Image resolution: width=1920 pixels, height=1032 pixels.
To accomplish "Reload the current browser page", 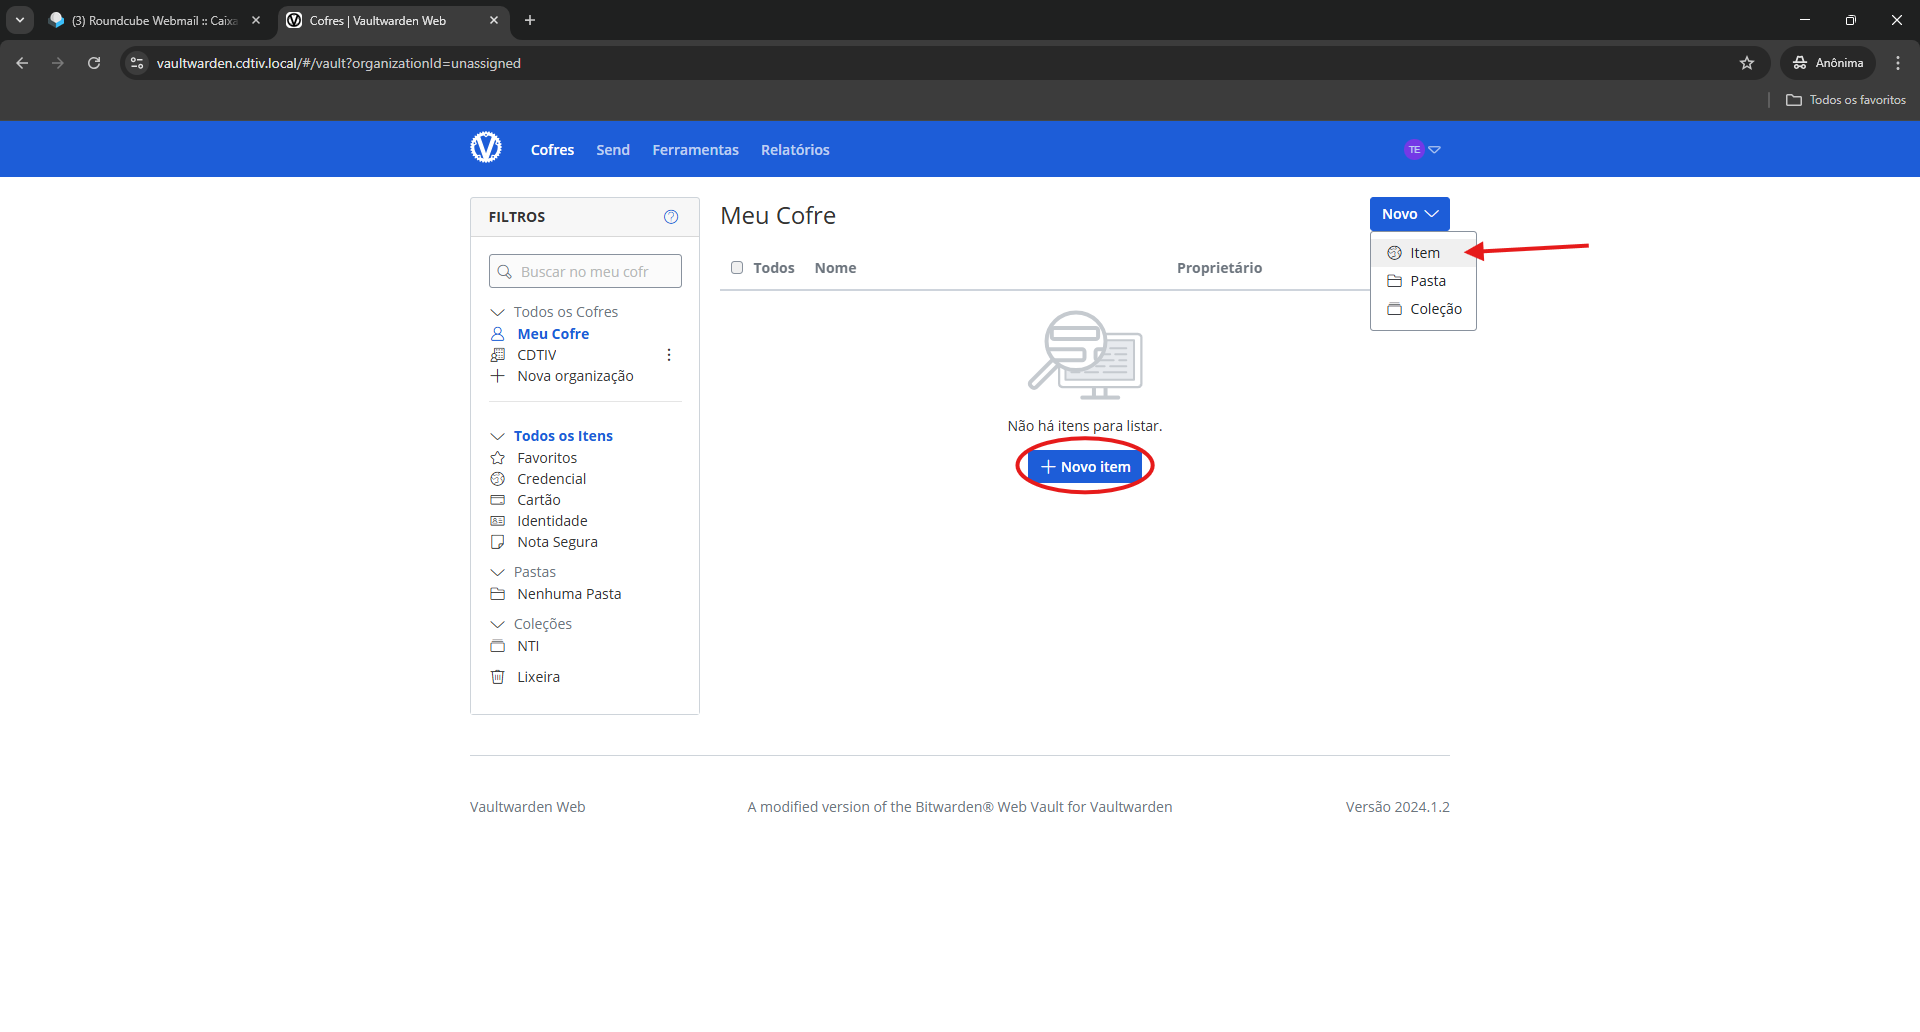I will [94, 63].
